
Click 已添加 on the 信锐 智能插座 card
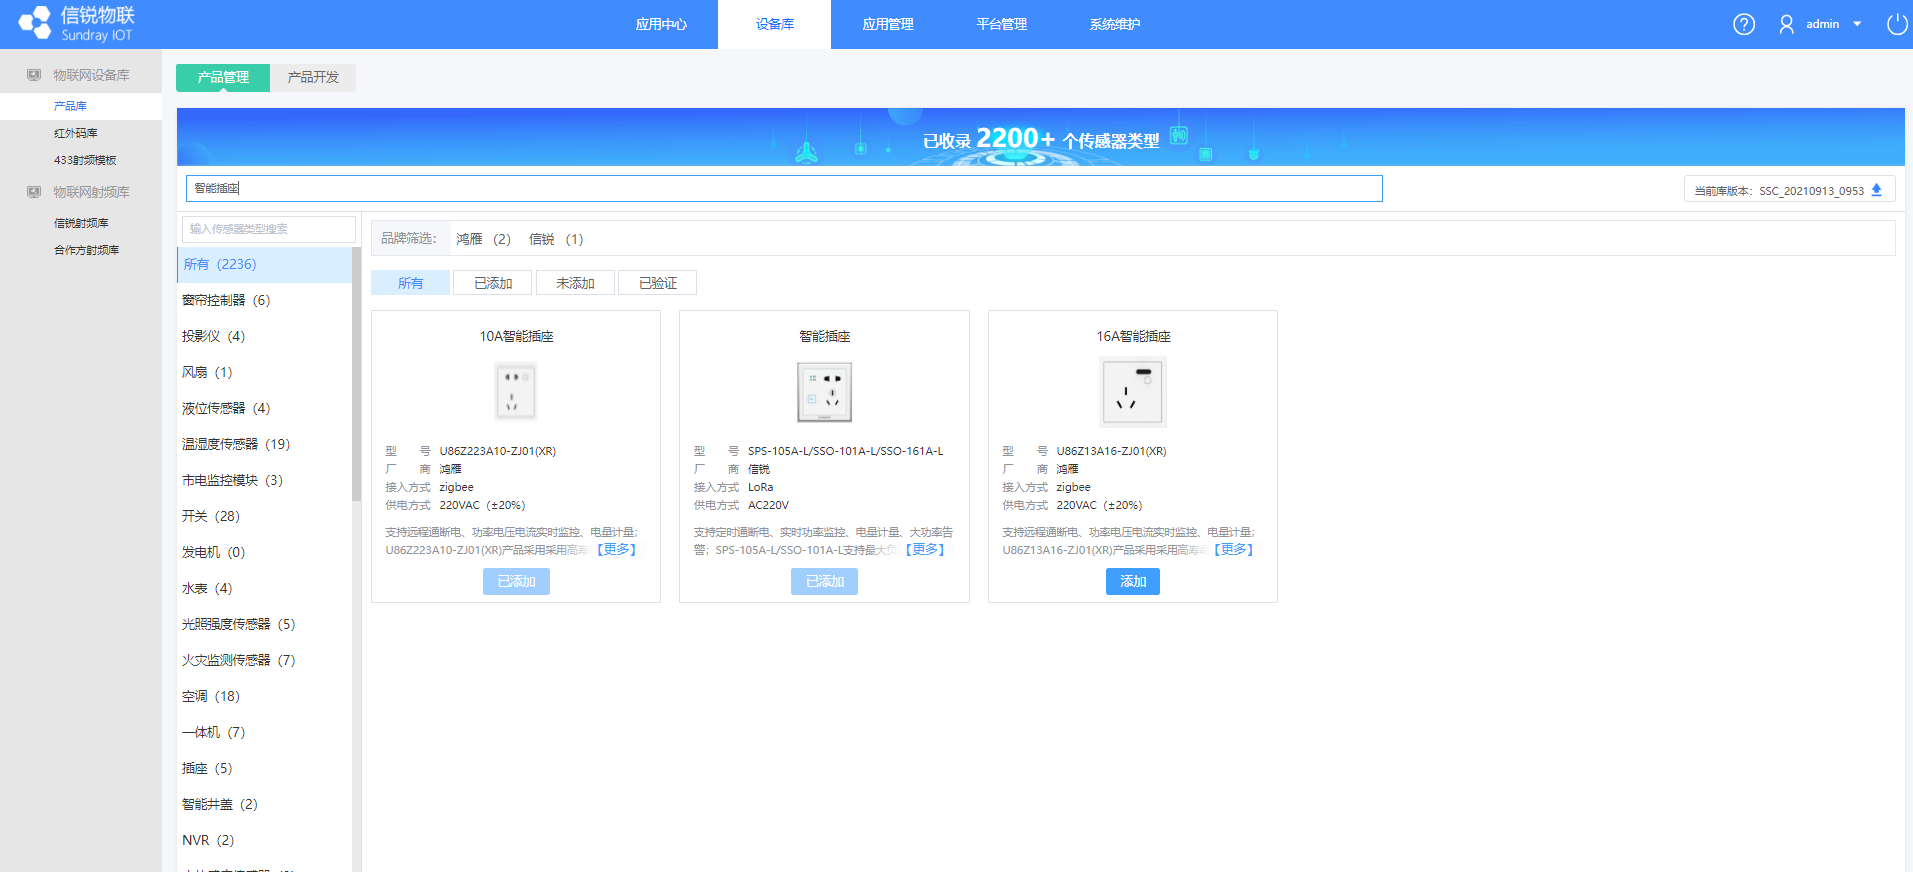824,582
